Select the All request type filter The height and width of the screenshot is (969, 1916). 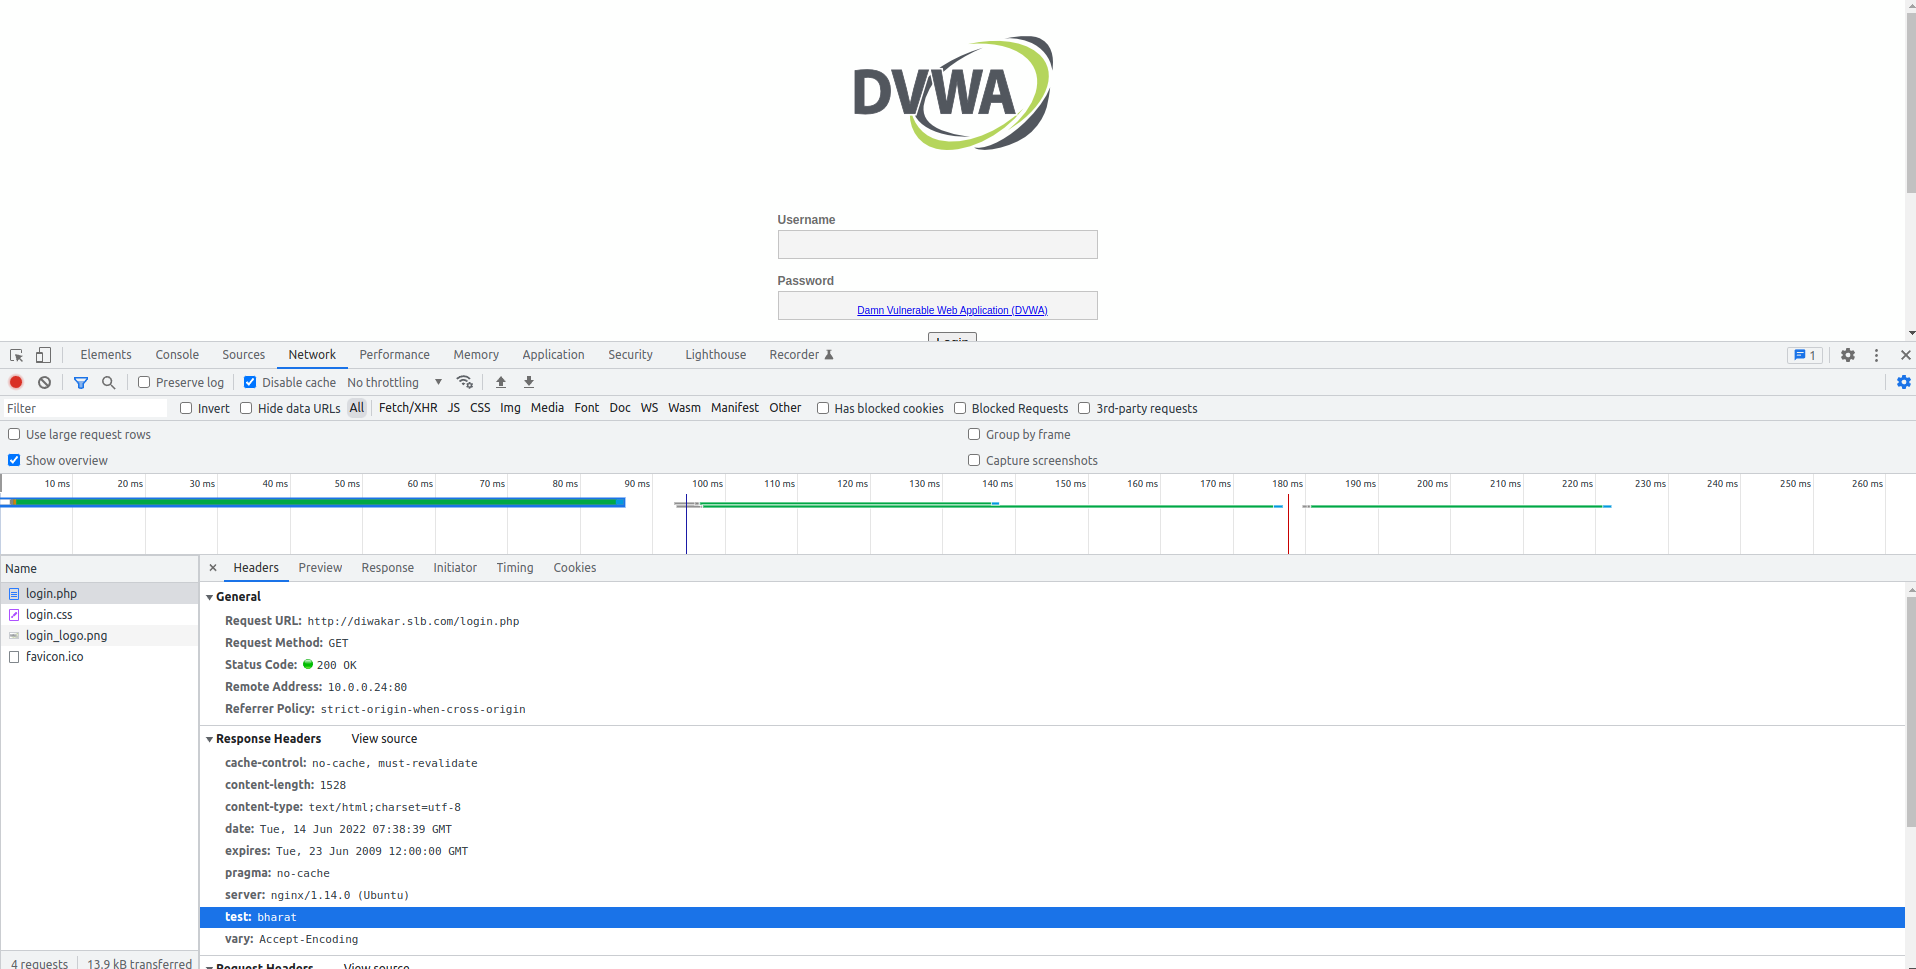click(357, 408)
